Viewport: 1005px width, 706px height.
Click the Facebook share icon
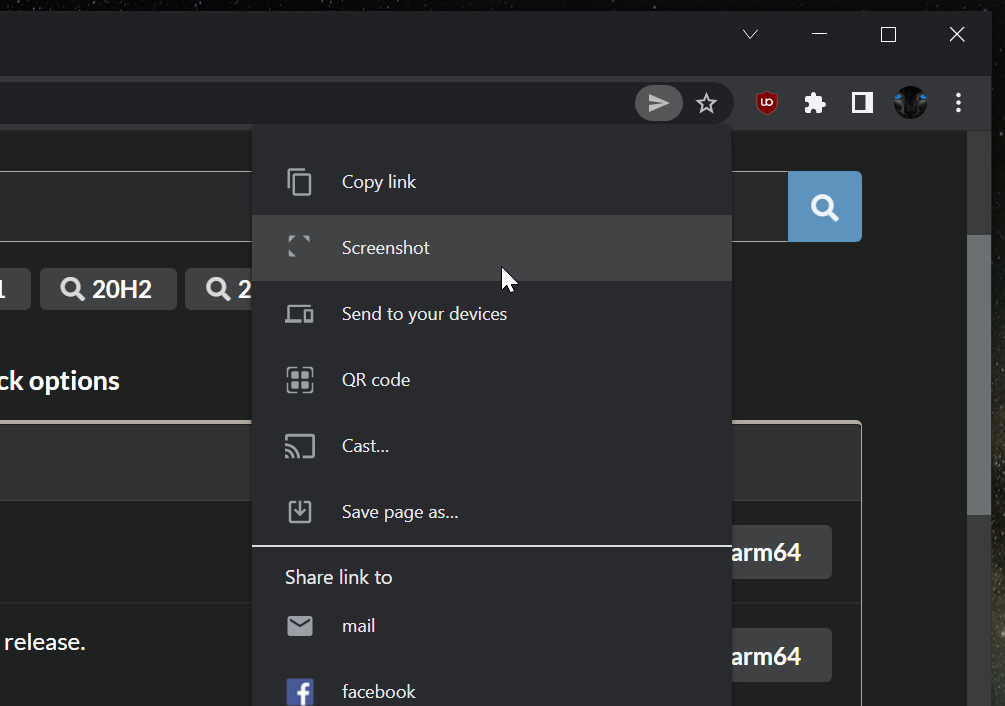tap(299, 691)
